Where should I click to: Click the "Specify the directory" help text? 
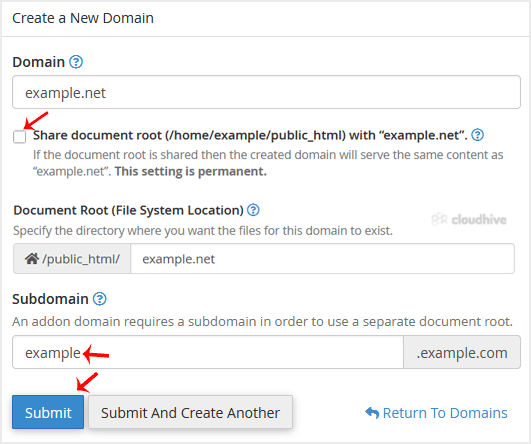click(x=203, y=231)
